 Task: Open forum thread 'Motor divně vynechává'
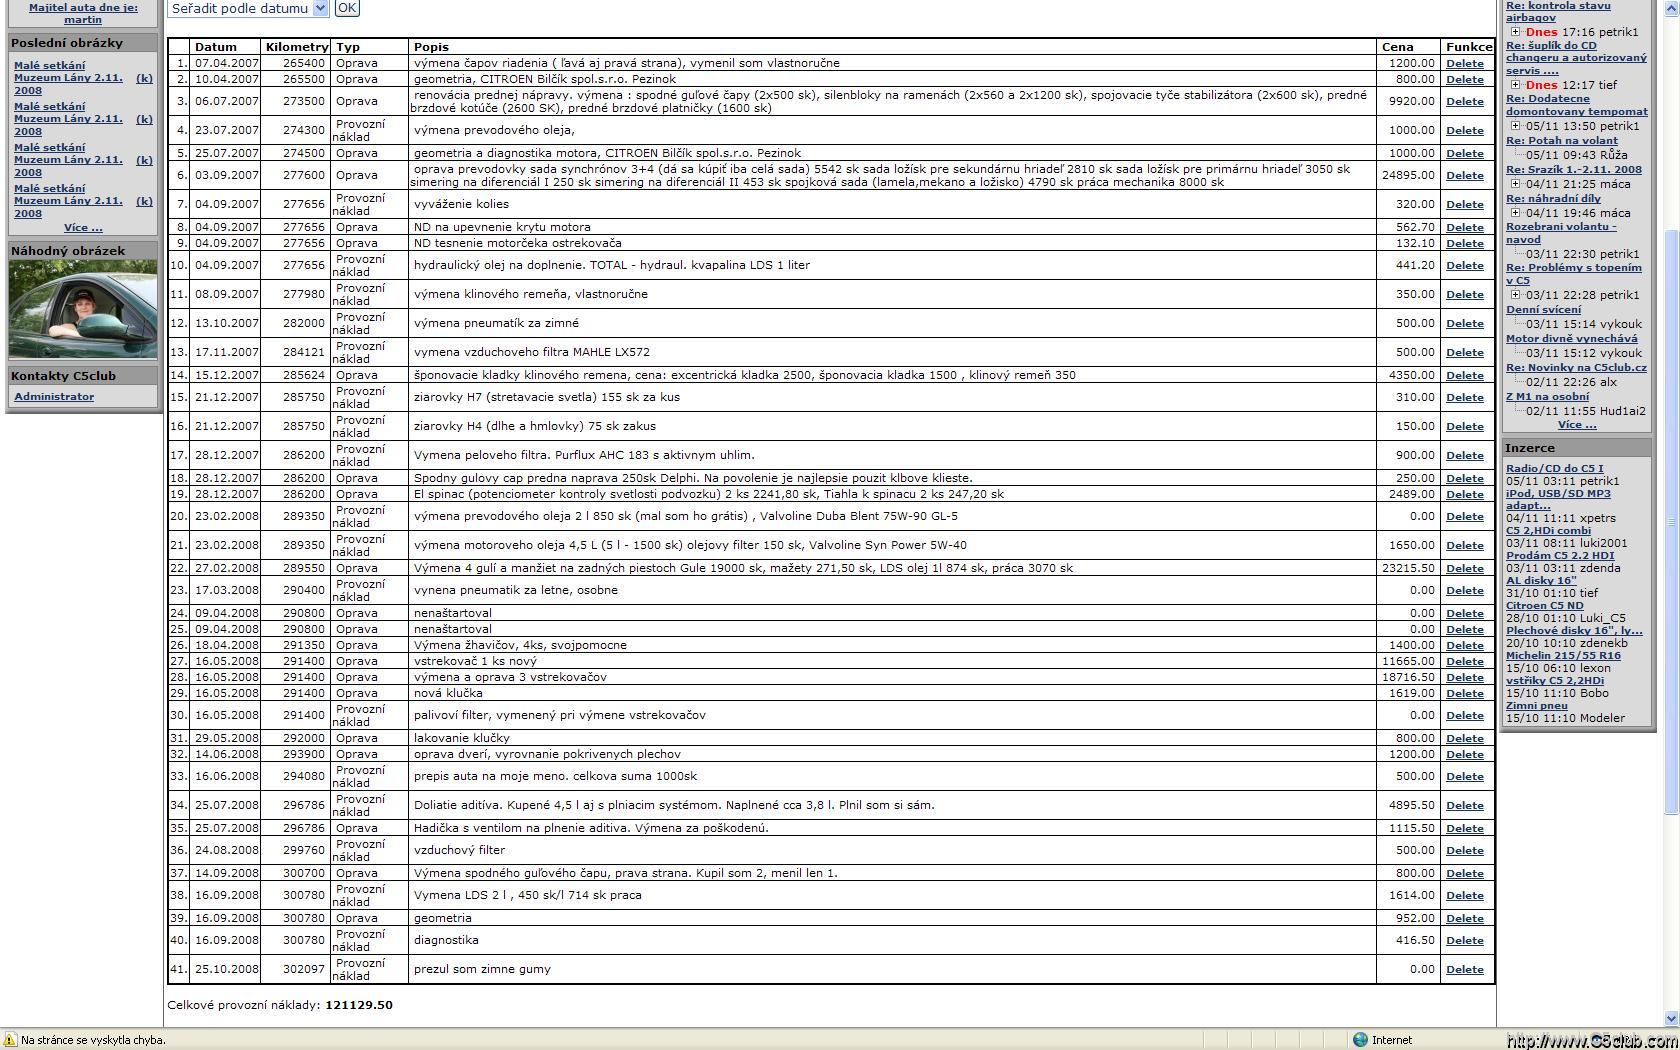click(x=1571, y=339)
